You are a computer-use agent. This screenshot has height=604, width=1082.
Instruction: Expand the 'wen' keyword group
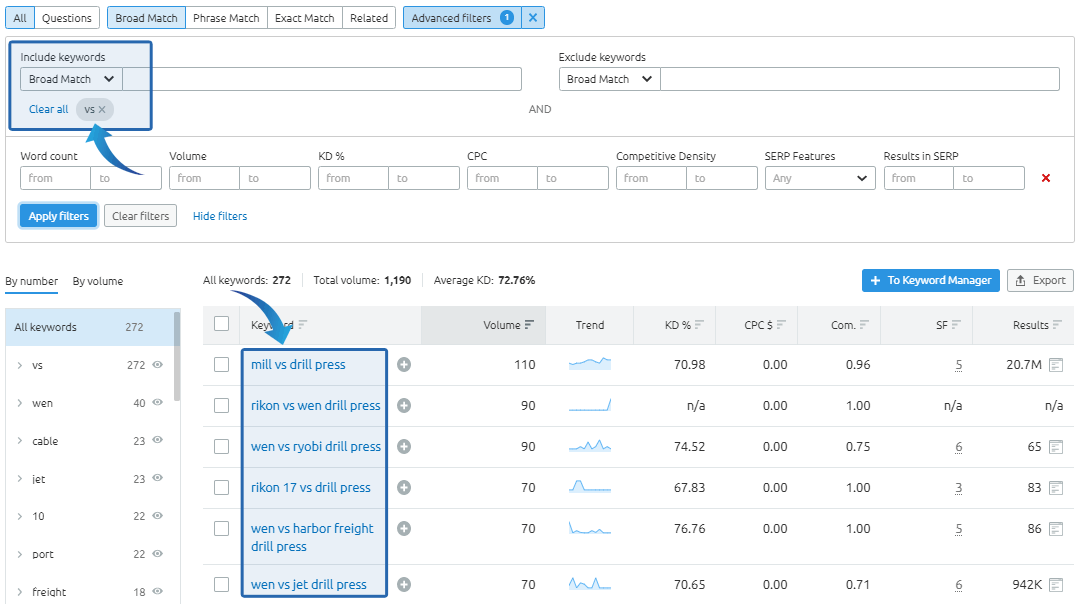point(19,403)
